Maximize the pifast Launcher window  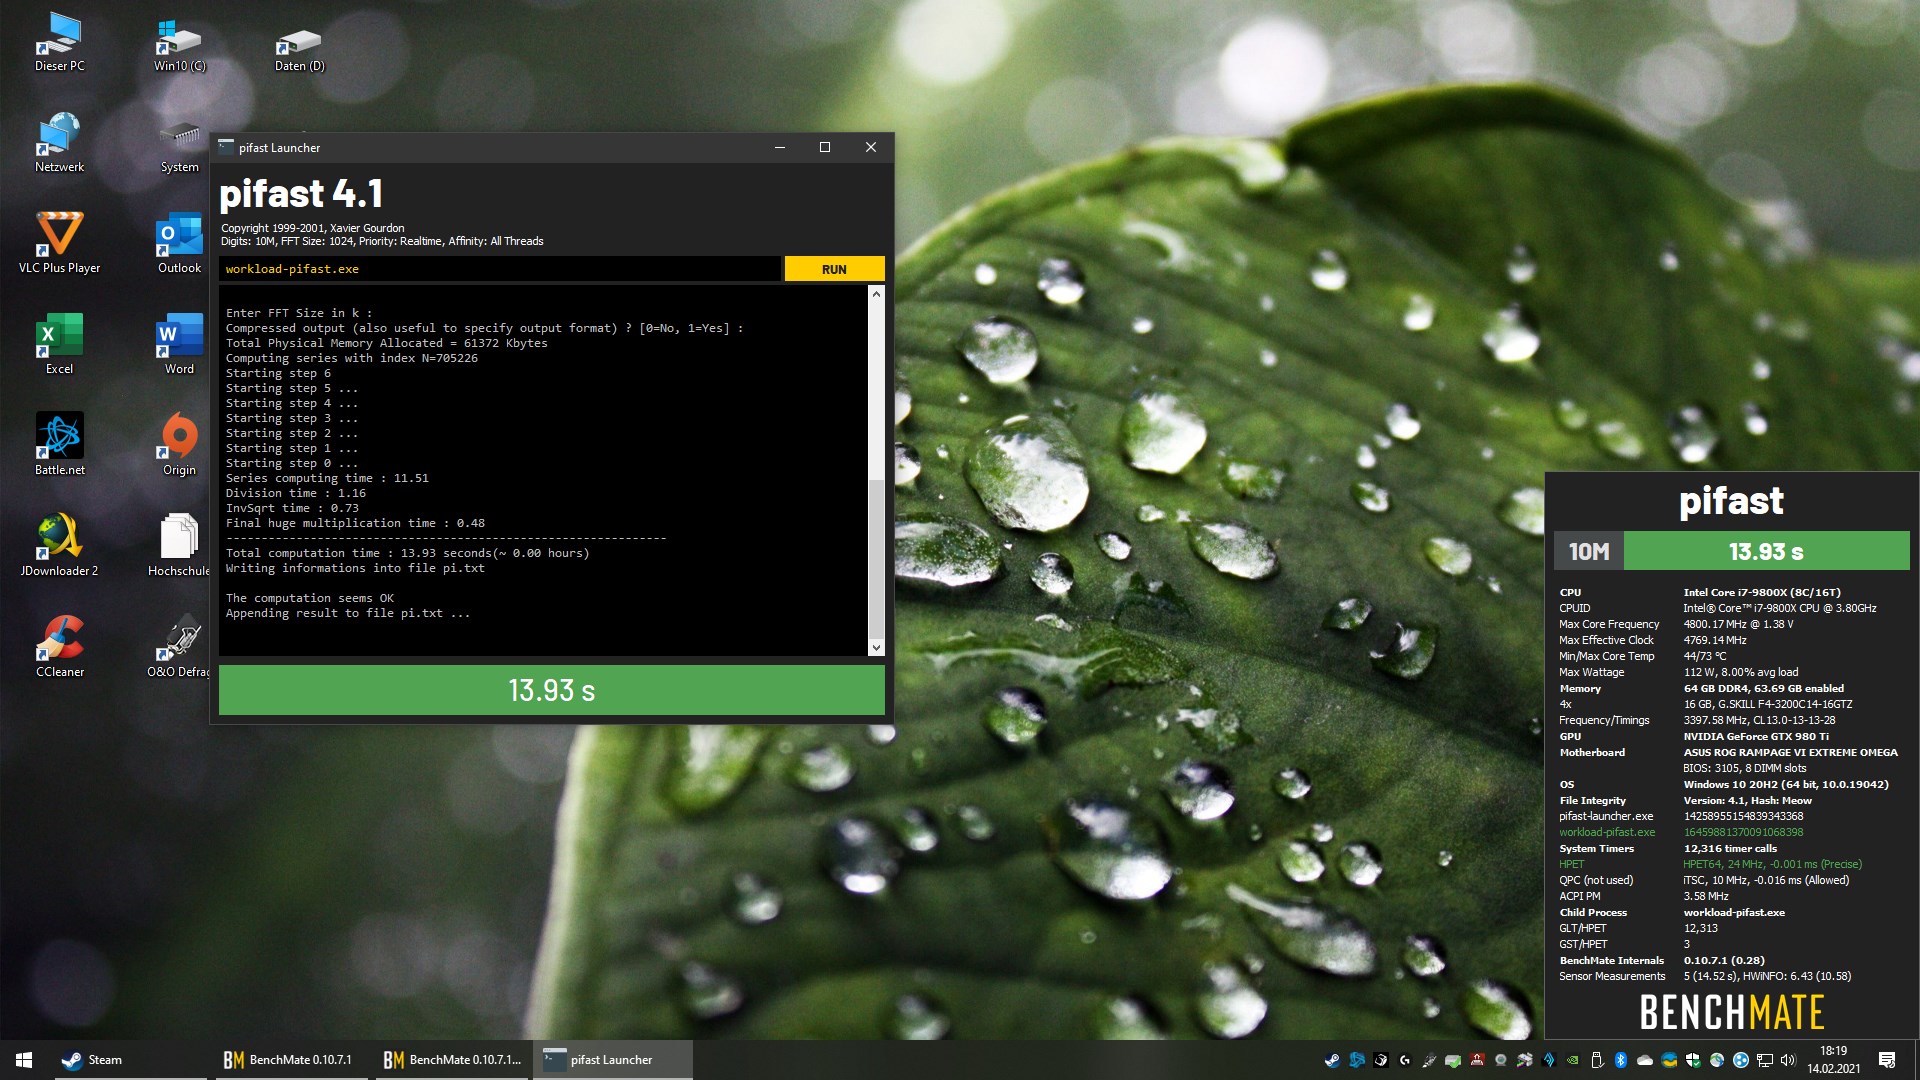pyautogui.click(x=825, y=147)
